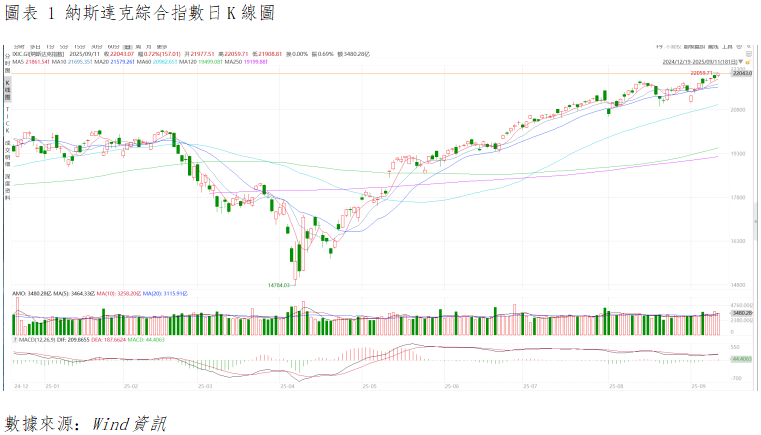Click the chart title 納斯達克綜合指數日K線圖
The height and width of the screenshot is (435, 761).
[170, 13]
